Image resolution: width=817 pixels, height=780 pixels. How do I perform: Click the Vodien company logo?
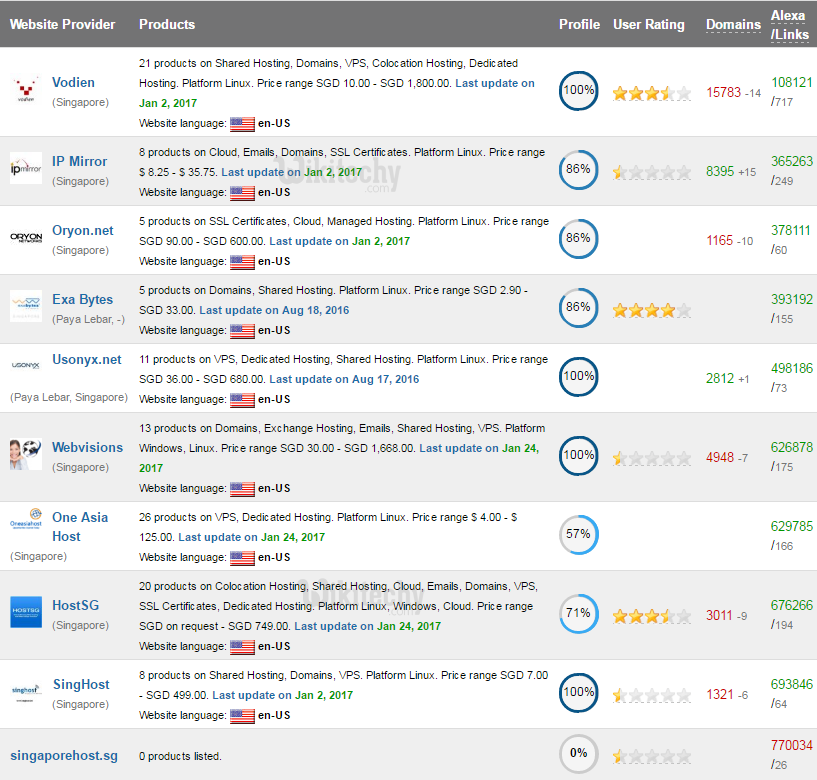tap(25, 91)
